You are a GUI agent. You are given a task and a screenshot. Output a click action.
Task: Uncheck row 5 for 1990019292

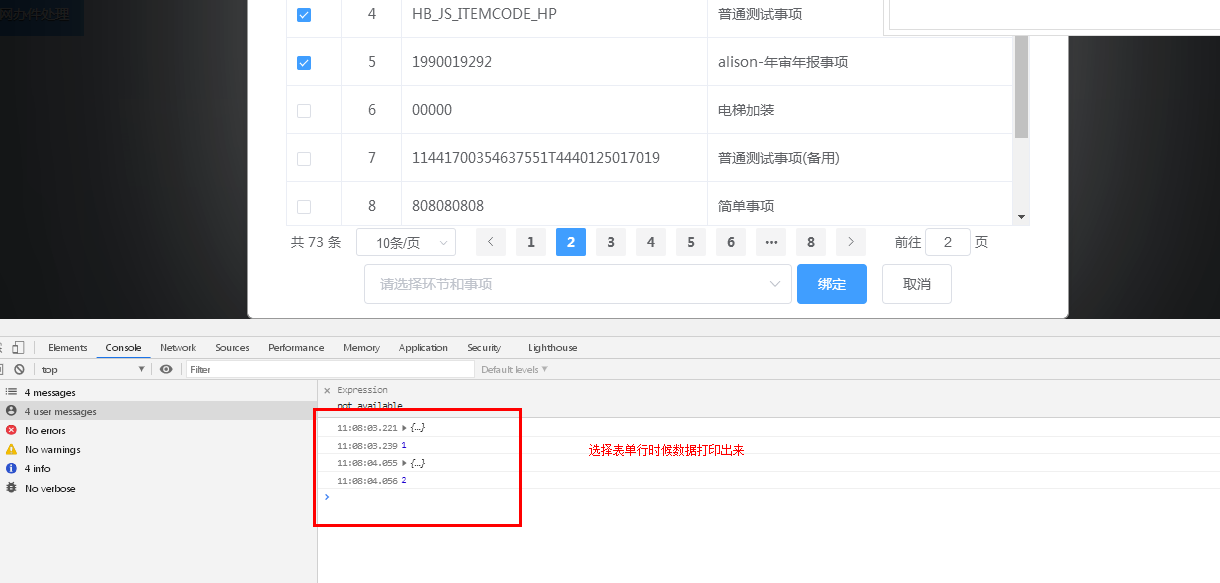pyautogui.click(x=304, y=62)
